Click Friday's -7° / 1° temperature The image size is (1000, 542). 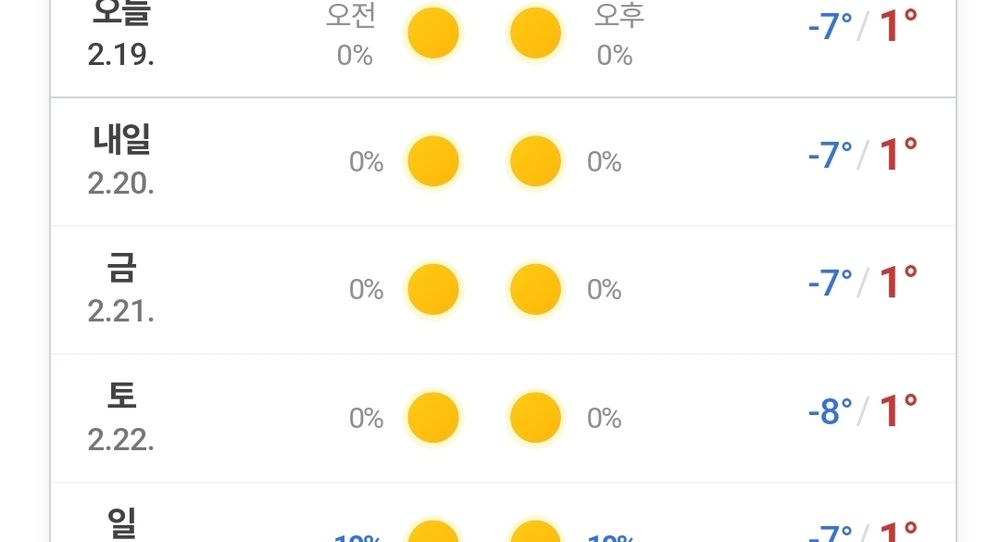pyautogui.click(x=863, y=282)
